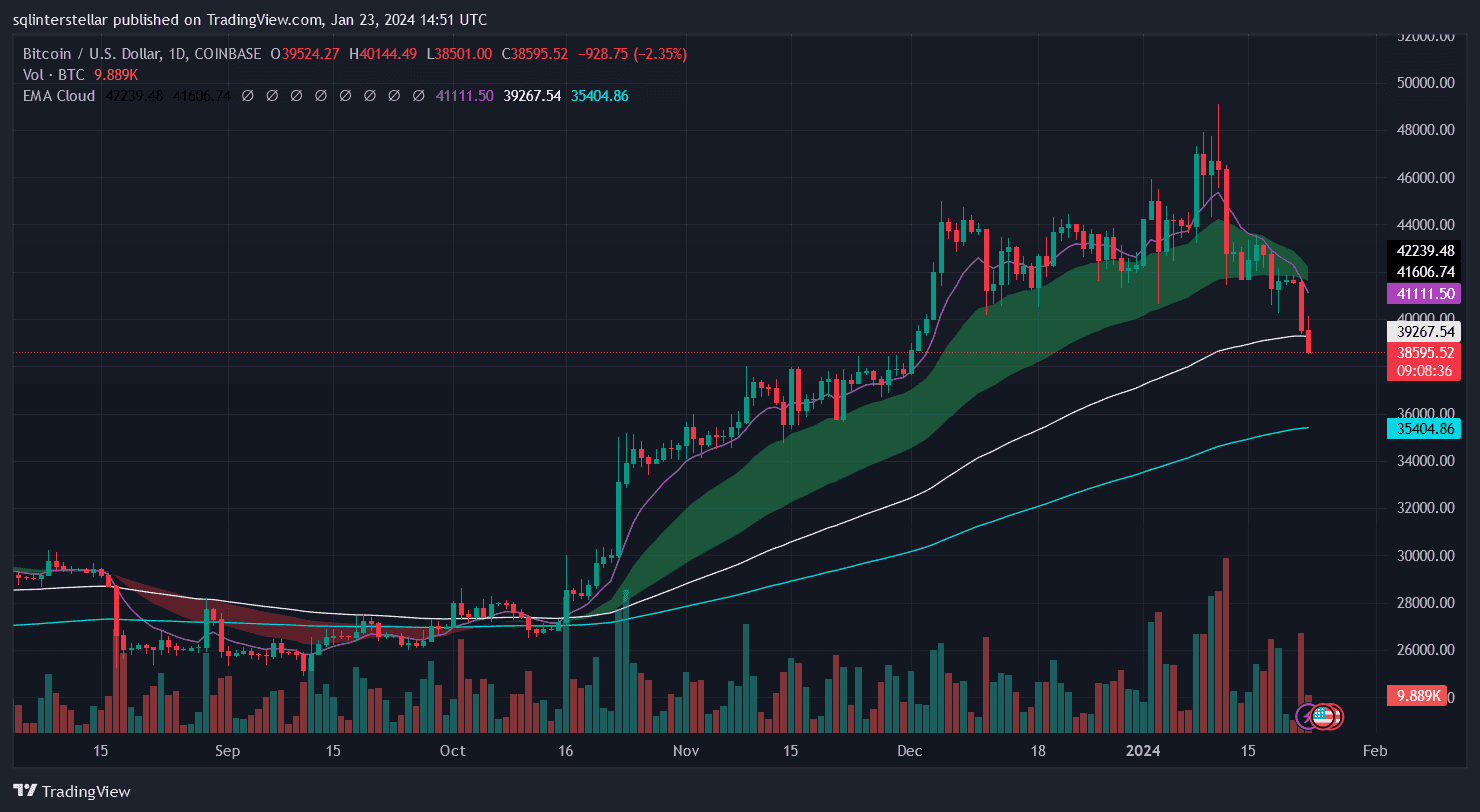The width and height of the screenshot is (1480, 812).
Task: Click the 50000.00 level on price scale
Action: point(1423,83)
